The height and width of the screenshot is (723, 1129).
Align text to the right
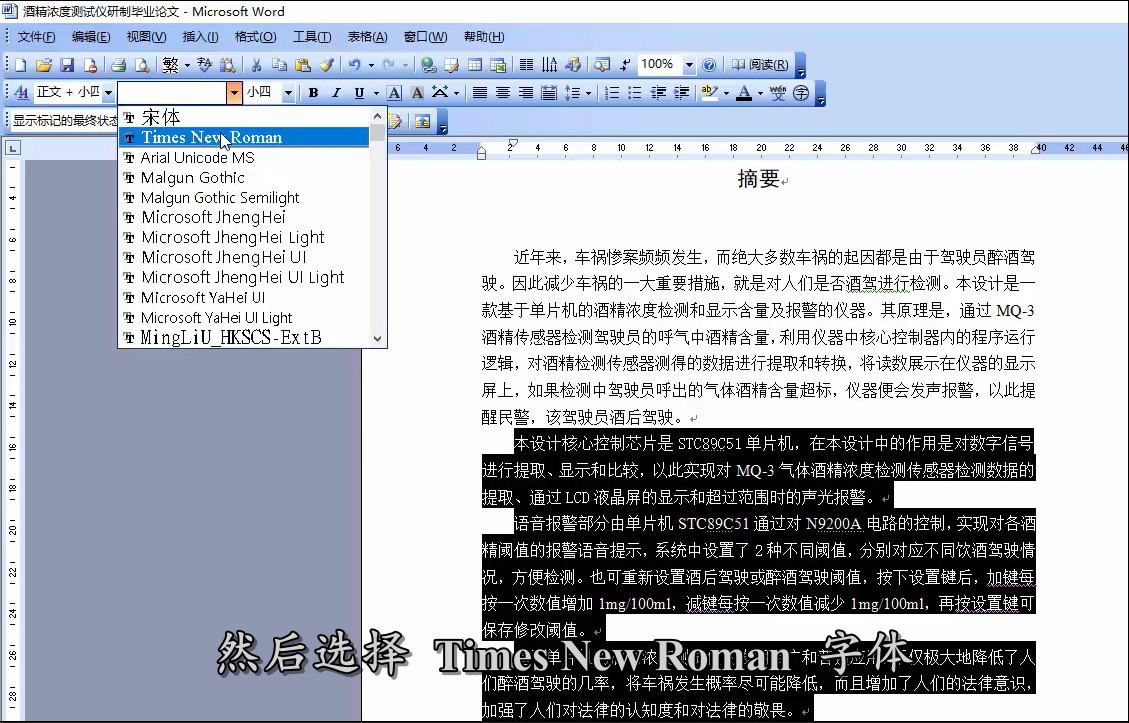pos(526,93)
